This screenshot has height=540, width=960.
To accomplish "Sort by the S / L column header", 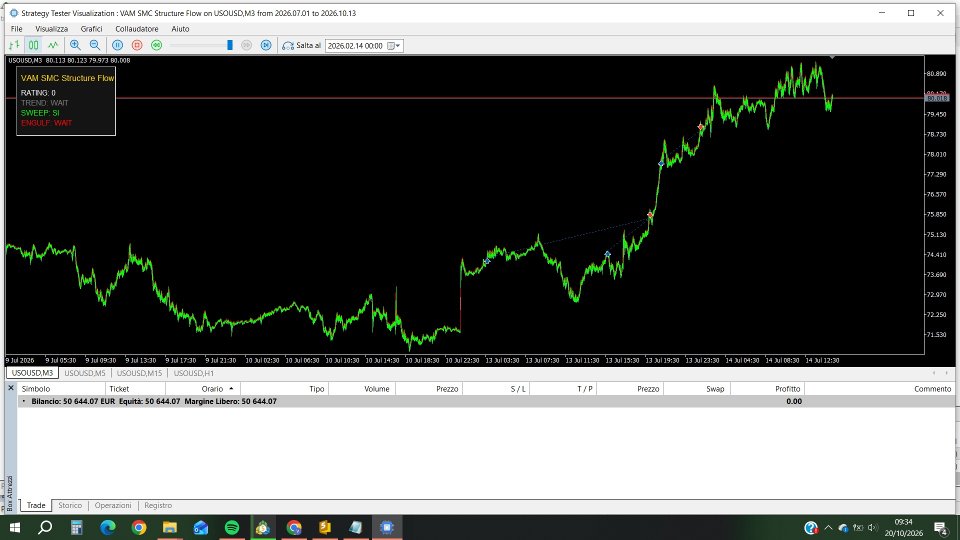I will click(x=497, y=389).
